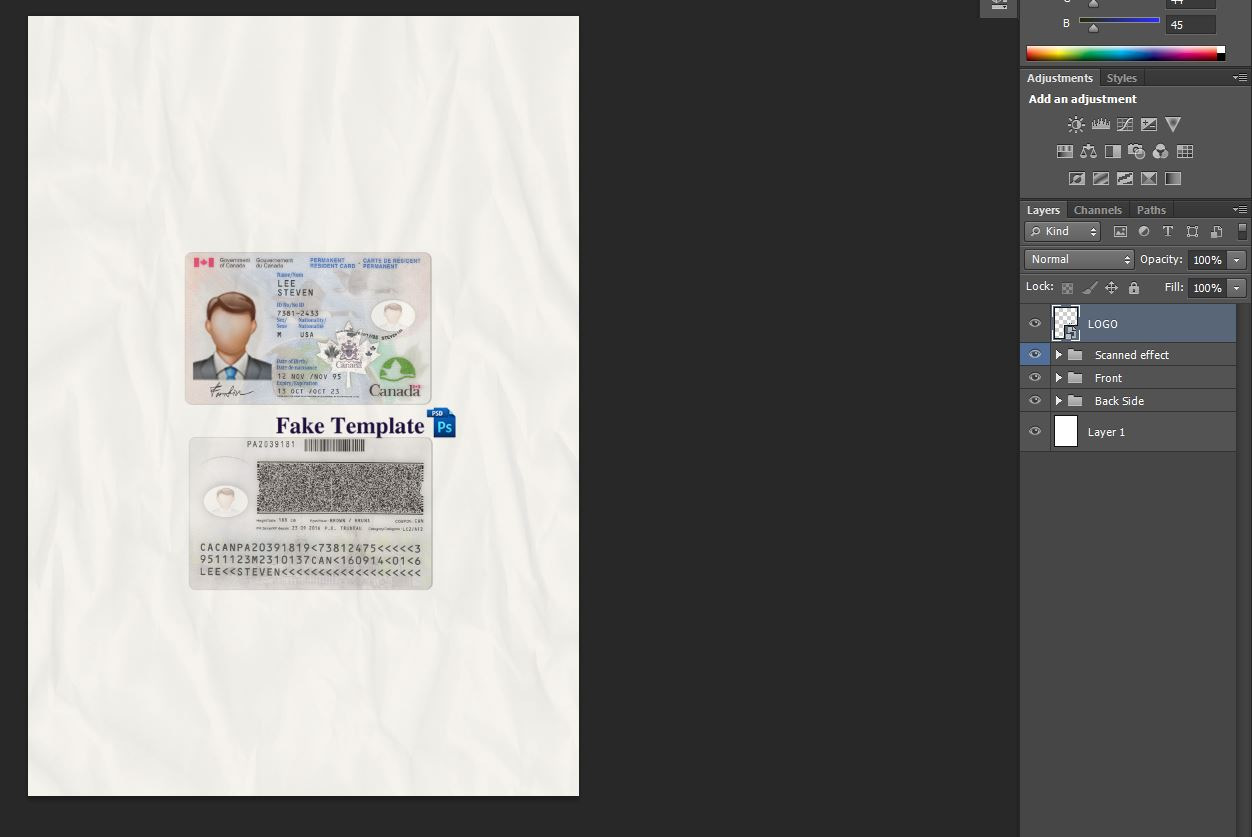Viewport: 1252px width, 837px height.
Task: Filter layers by type layers icon
Action: coord(1168,232)
